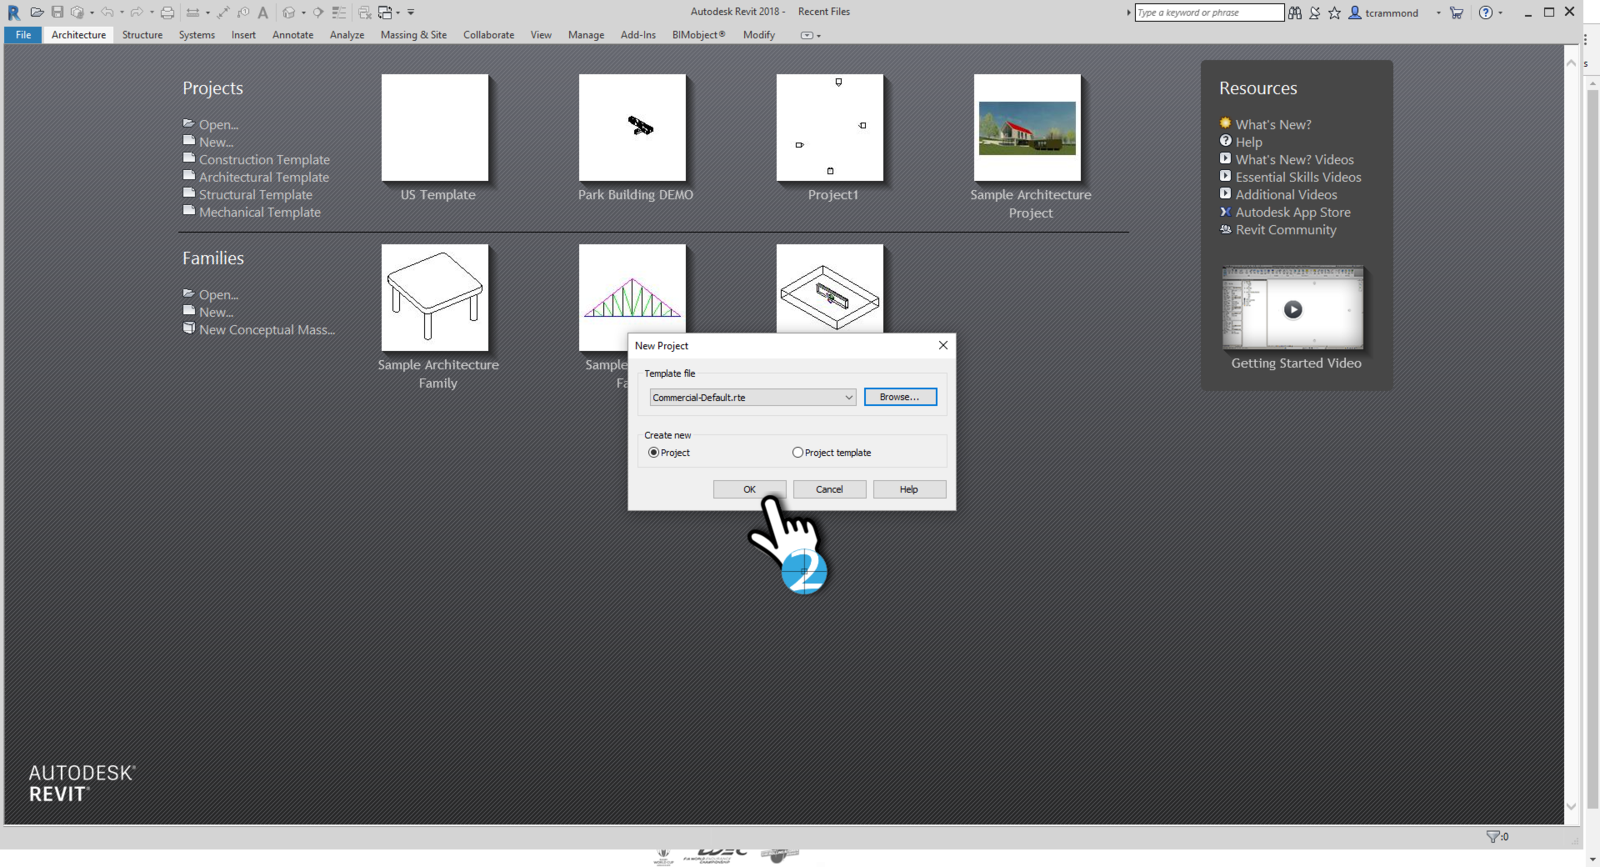The height and width of the screenshot is (867, 1600).
Task: Click the Tag by Category icon
Action: [x=243, y=12]
